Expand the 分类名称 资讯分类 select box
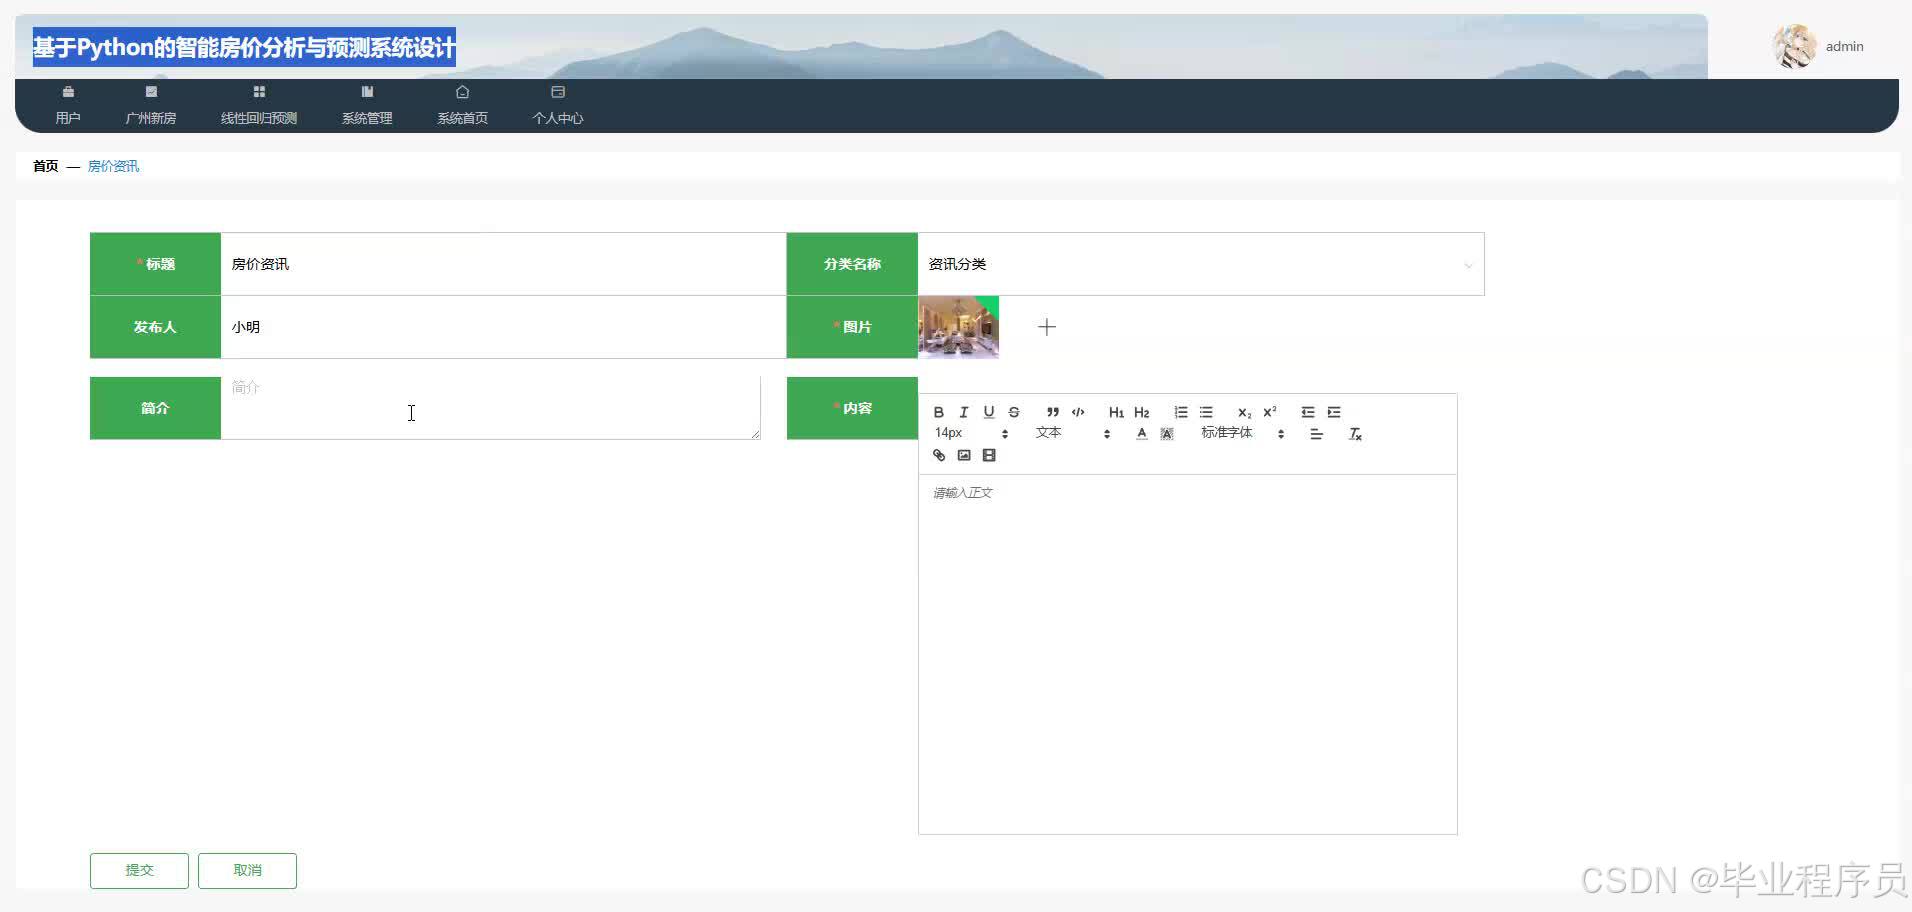1912x912 pixels. [1200, 264]
